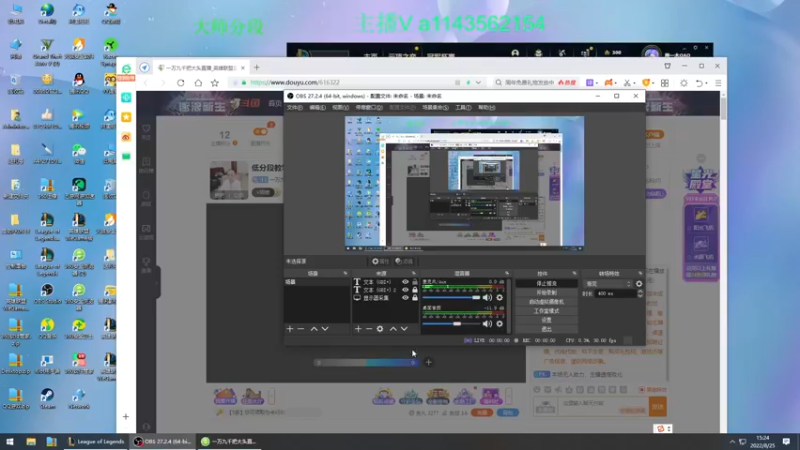800x450 pixels.
Task: Open File Explorer from taskbar
Action: point(31,441)
